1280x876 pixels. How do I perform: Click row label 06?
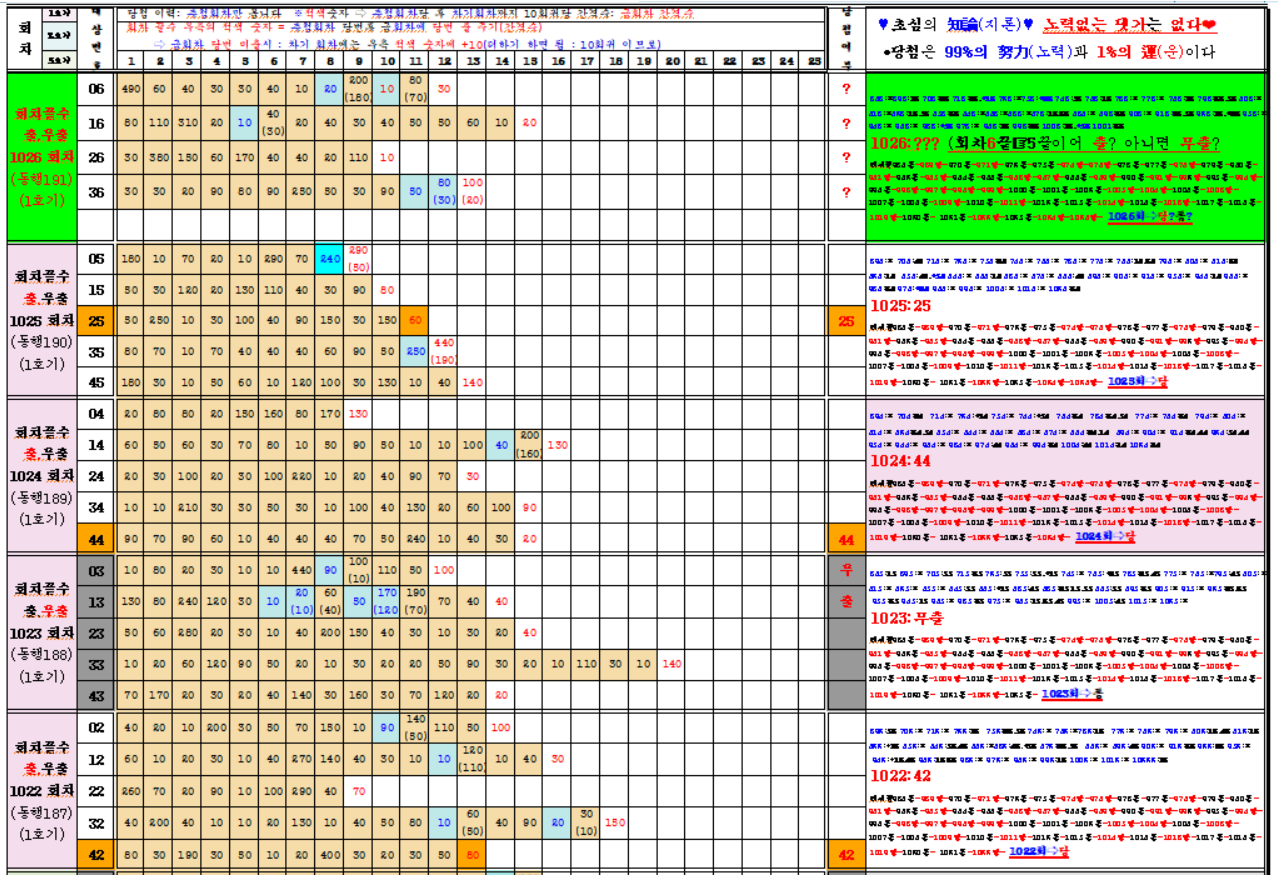click(x=96, y=88)
